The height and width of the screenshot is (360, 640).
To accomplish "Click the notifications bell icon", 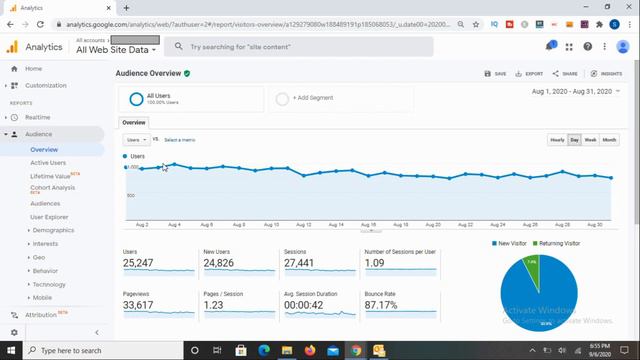I will click(x=549, y=47).
